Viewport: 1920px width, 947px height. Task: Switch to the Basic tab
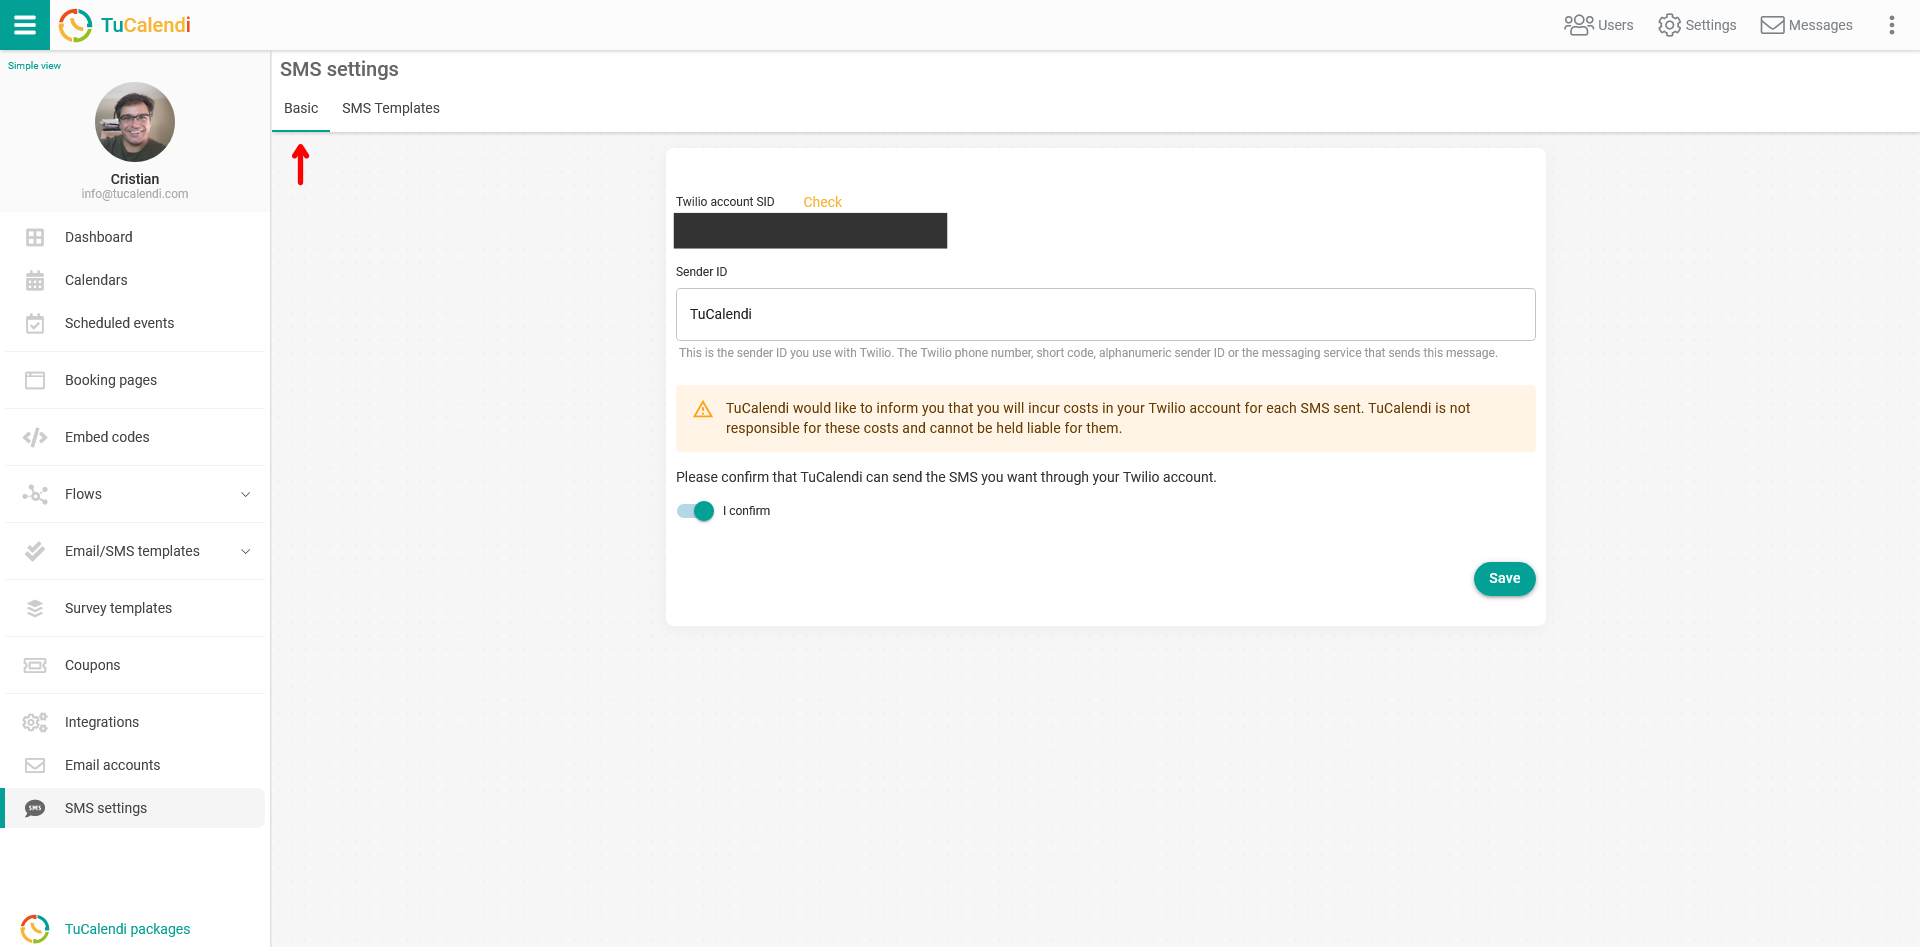click(x=301, y=108)
